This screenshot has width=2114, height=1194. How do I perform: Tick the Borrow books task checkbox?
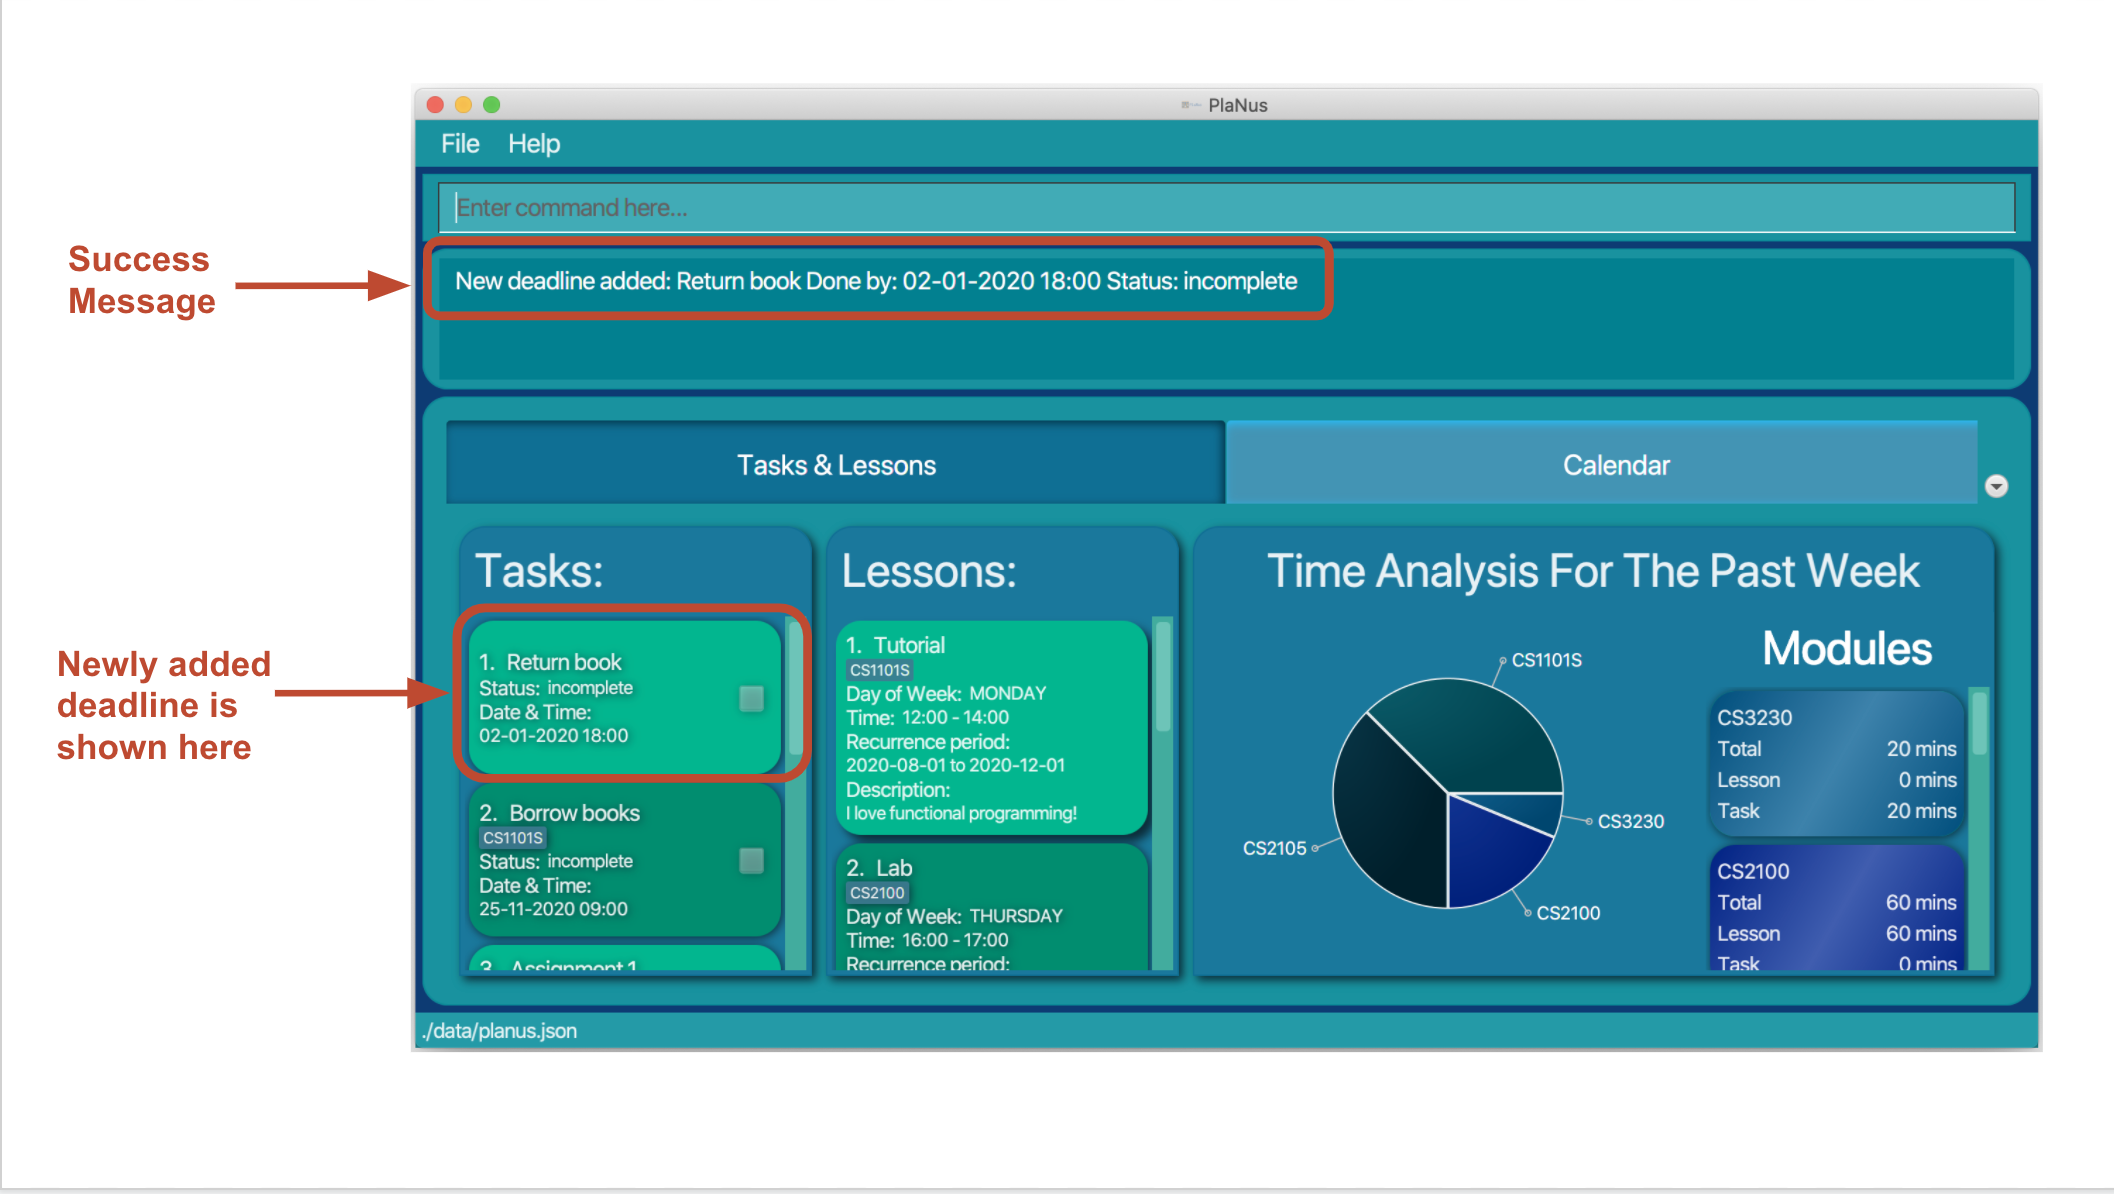tap(751, 860)
